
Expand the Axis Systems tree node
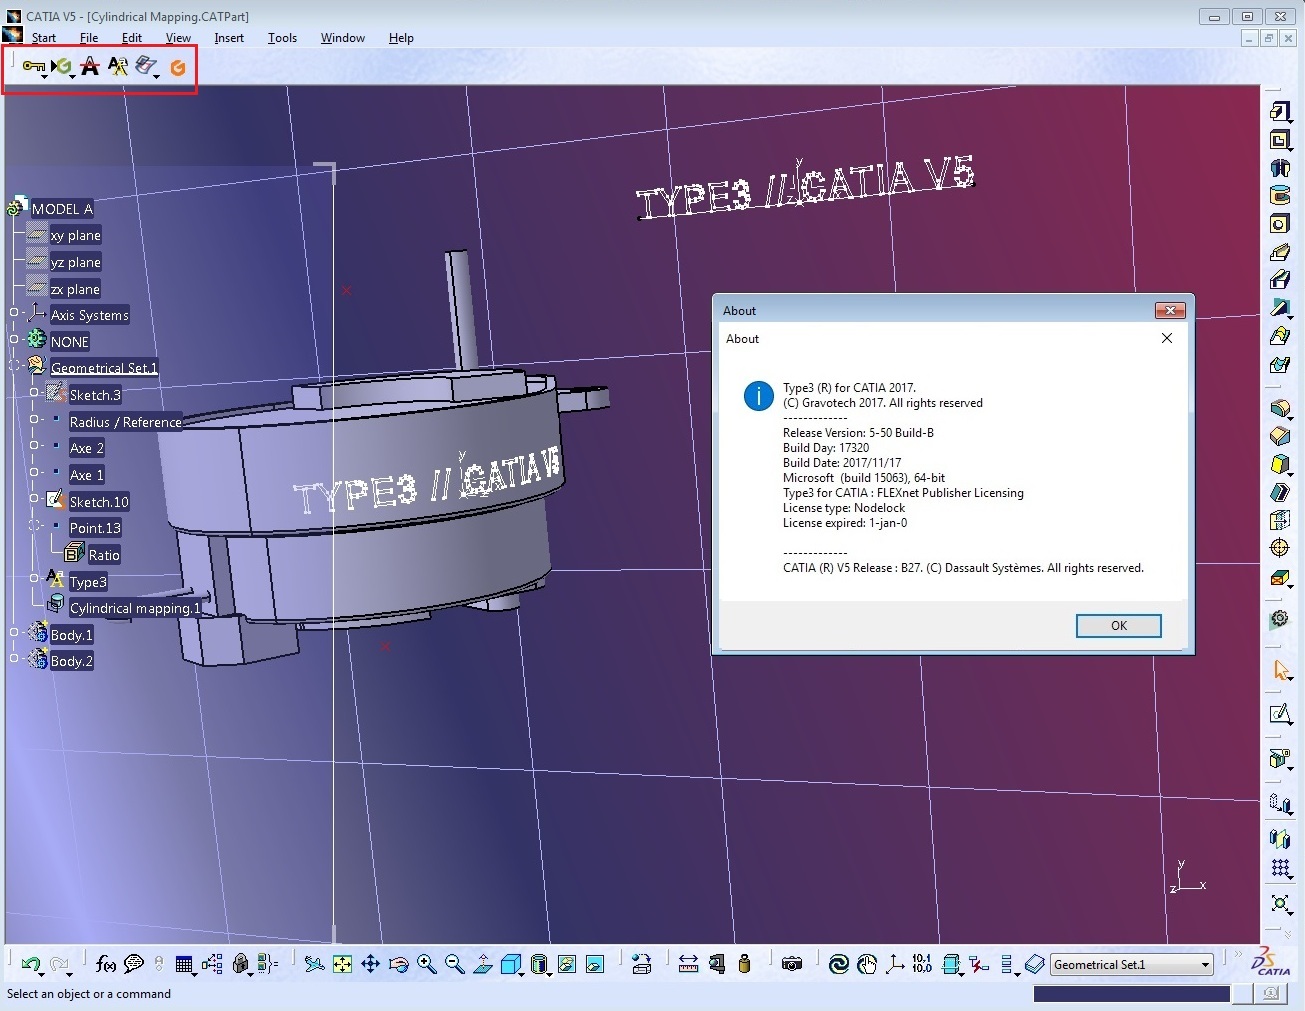coord(14,313)
